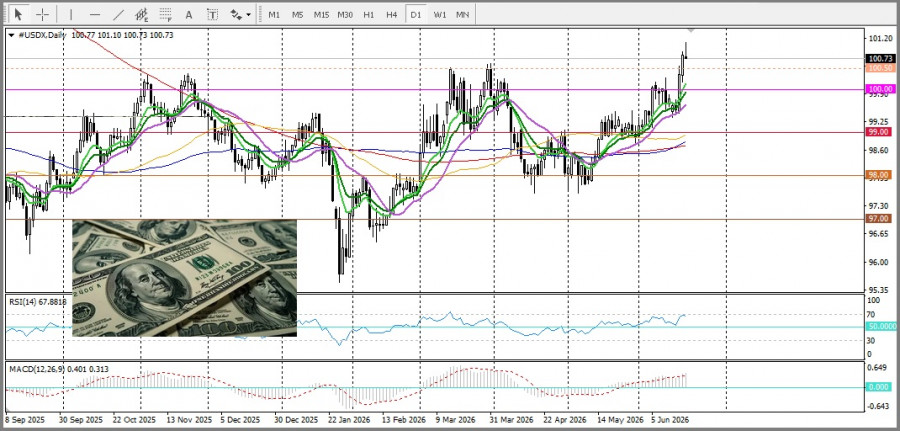Click the cyan 0.000 MACD level label

tap(880, 387)
